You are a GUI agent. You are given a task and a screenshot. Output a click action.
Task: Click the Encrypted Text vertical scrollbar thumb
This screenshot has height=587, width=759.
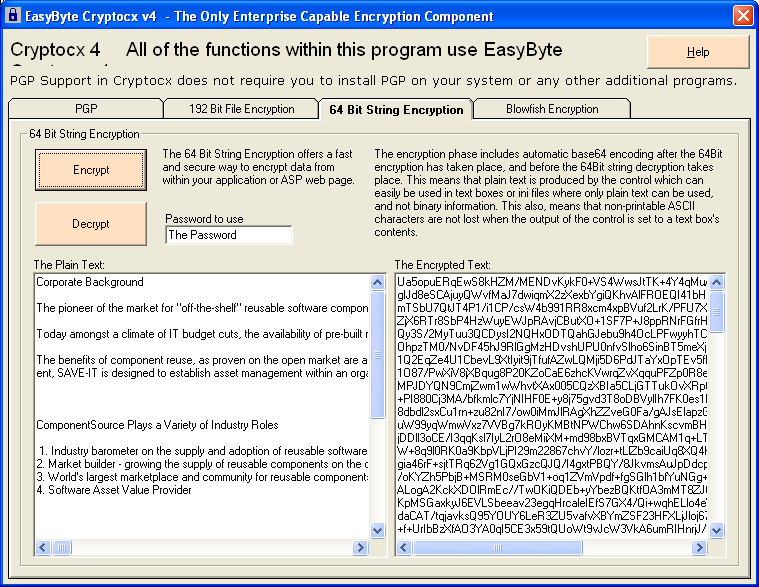click(717, 312)
